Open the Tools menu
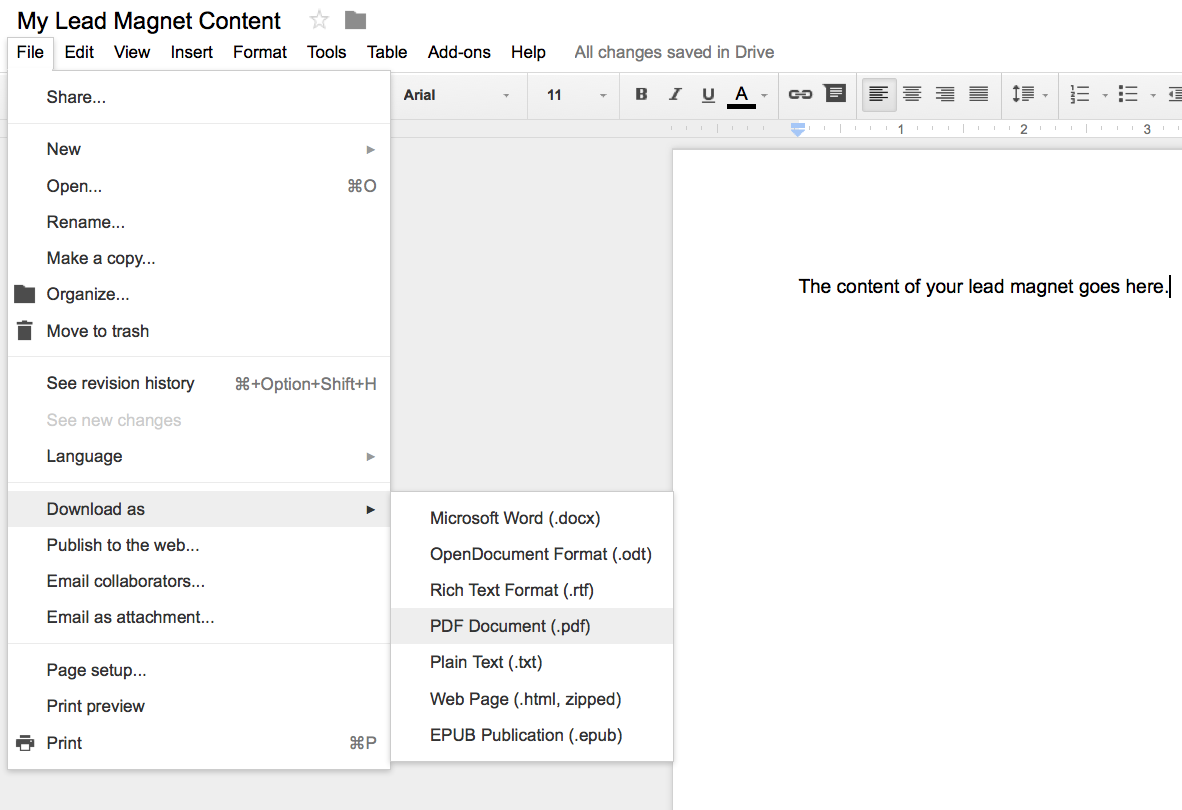 pyautogui.click(x=326, y=53)
